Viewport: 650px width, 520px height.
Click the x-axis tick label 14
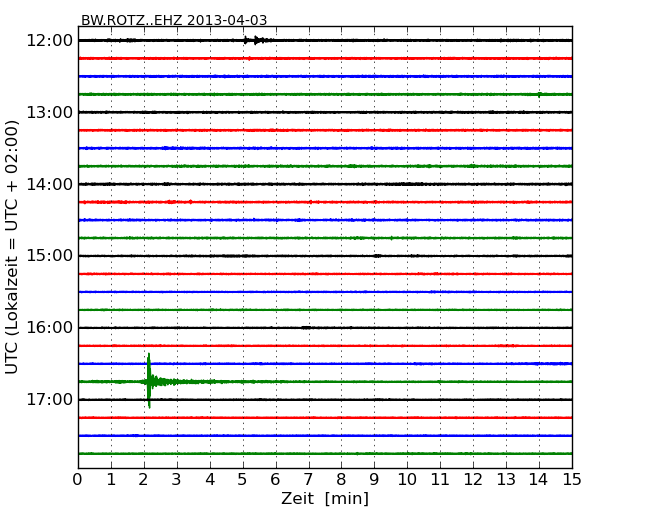pyautogui.click(x=538, y=479)
